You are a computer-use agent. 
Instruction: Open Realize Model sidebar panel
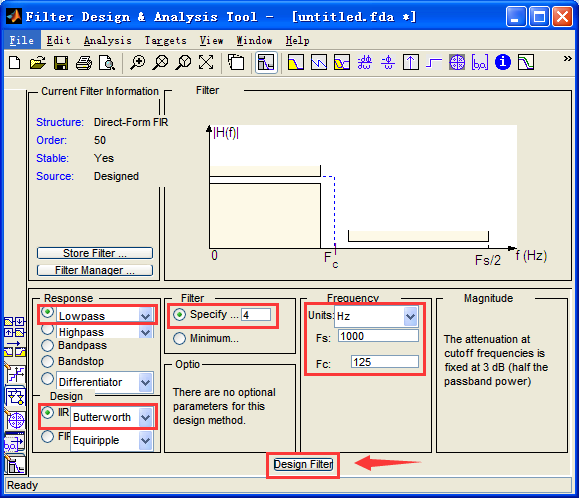(15, 397)
